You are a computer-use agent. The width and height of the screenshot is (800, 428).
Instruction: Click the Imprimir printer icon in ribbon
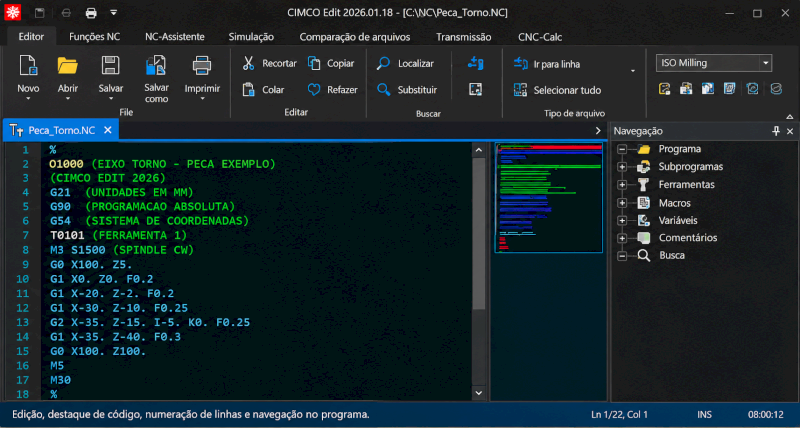[x=202, y=65]
